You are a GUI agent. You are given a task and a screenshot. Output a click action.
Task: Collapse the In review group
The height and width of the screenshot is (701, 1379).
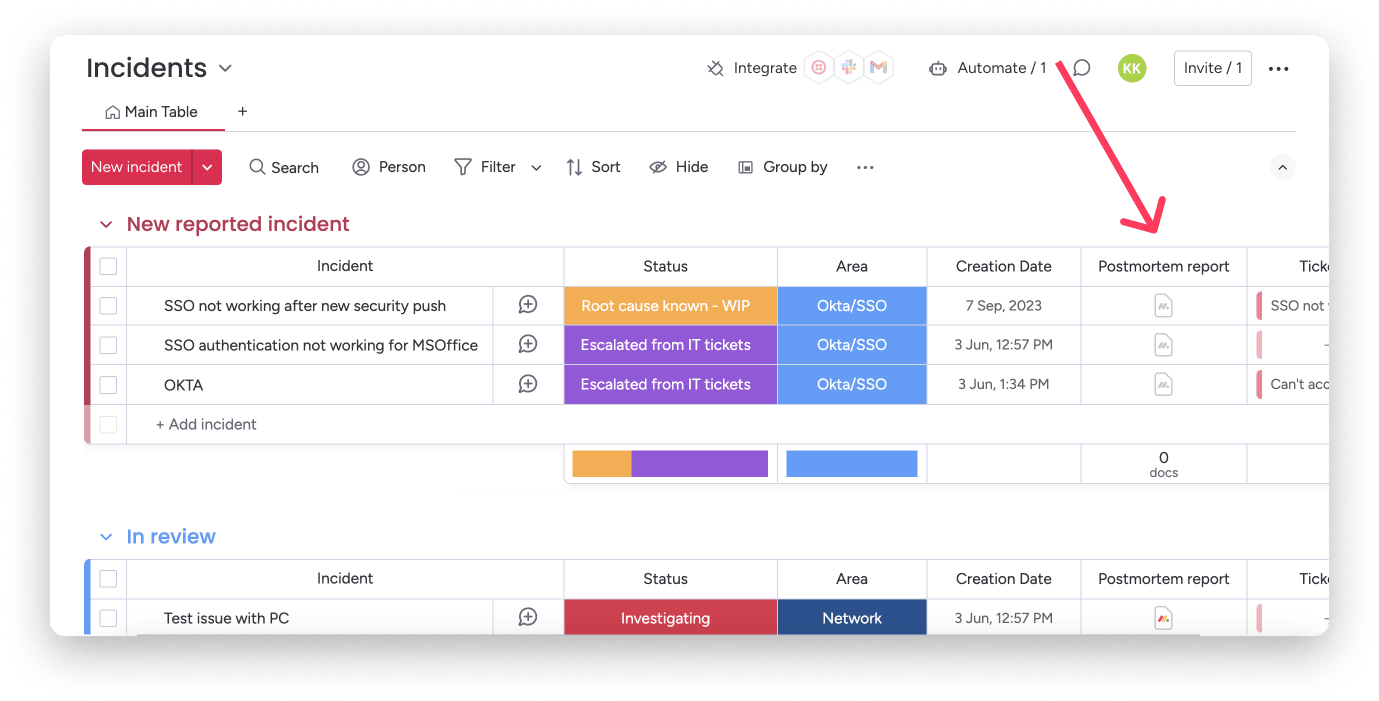tap(106, 537)
